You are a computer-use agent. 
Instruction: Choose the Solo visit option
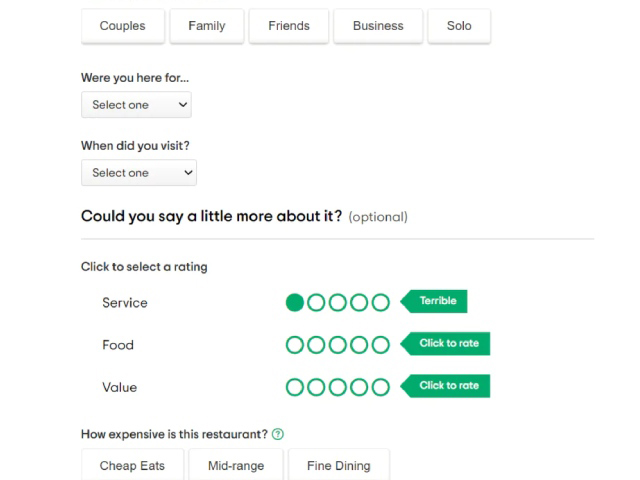tap(459, 26)
